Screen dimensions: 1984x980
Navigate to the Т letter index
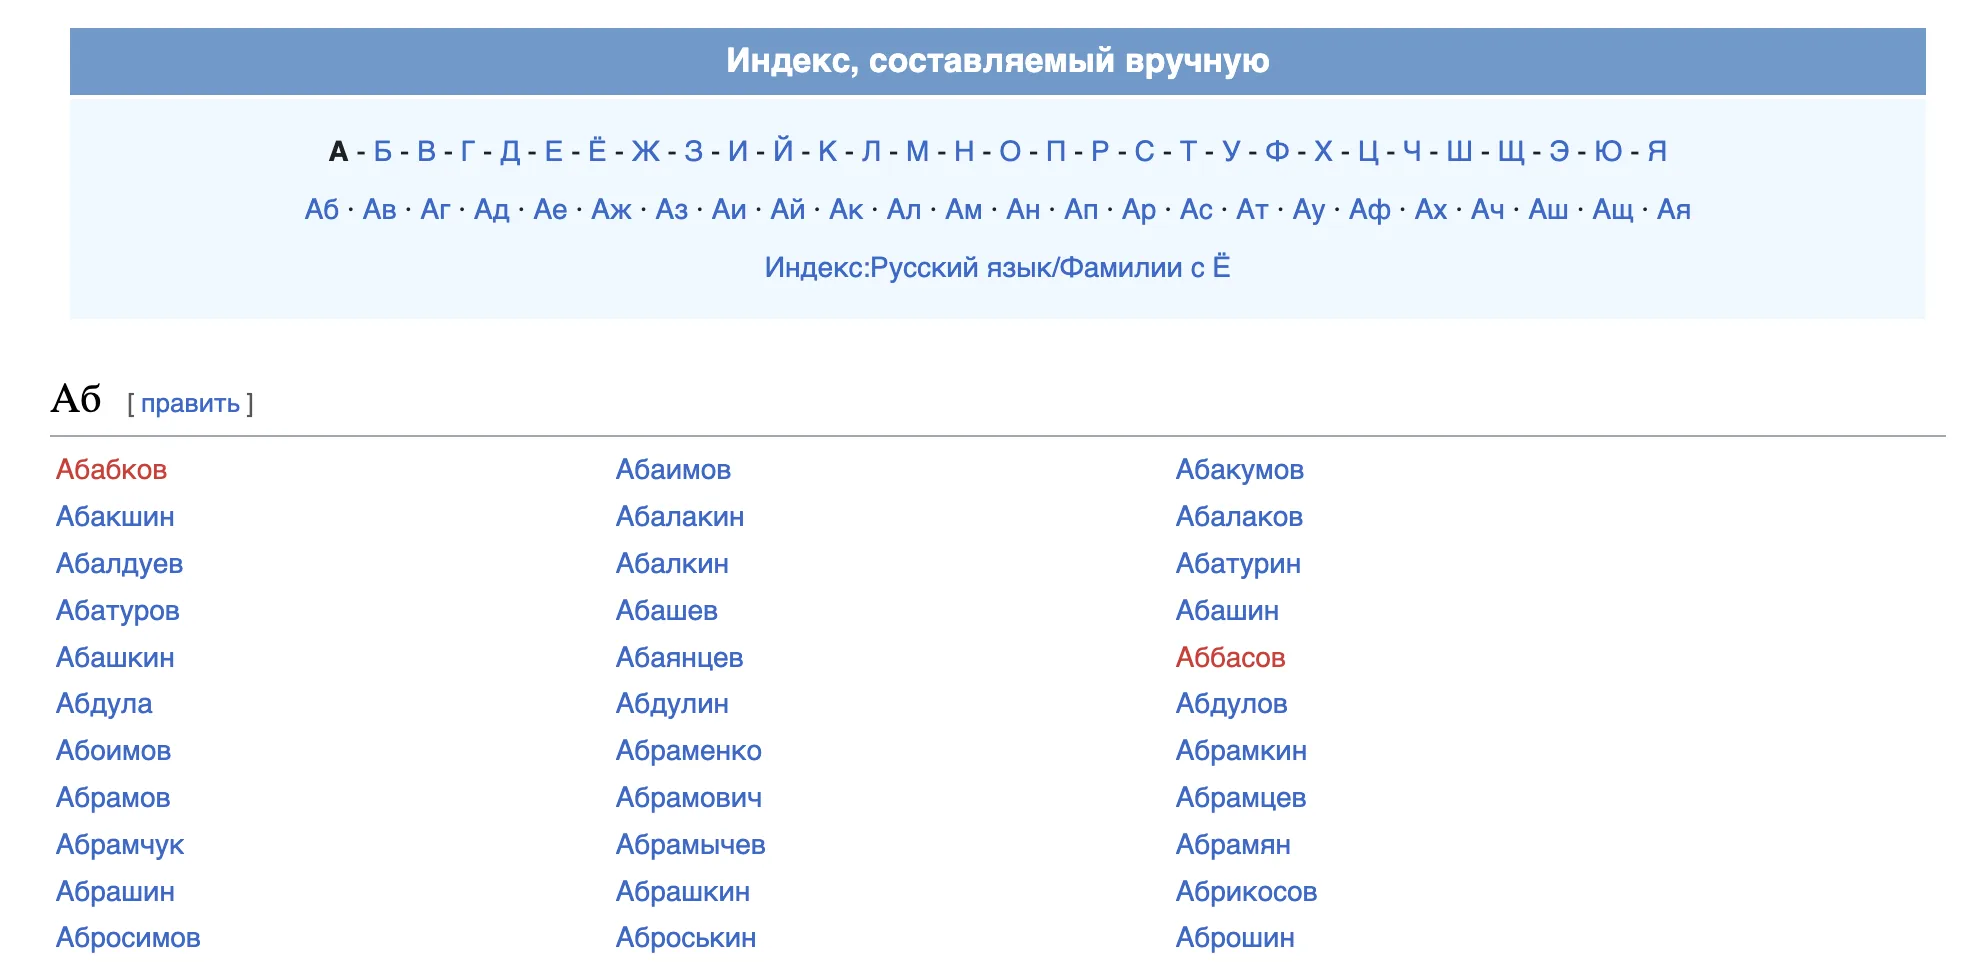[x=1190, y=152]
